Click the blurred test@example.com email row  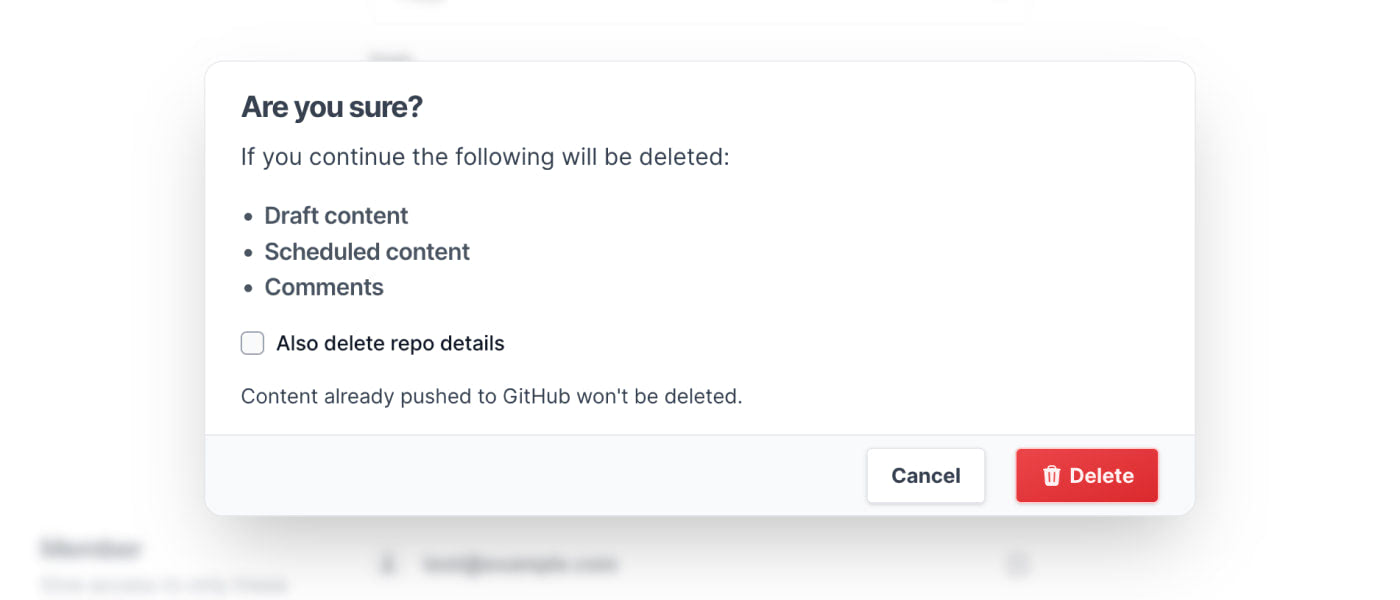(x=520, y=564)
